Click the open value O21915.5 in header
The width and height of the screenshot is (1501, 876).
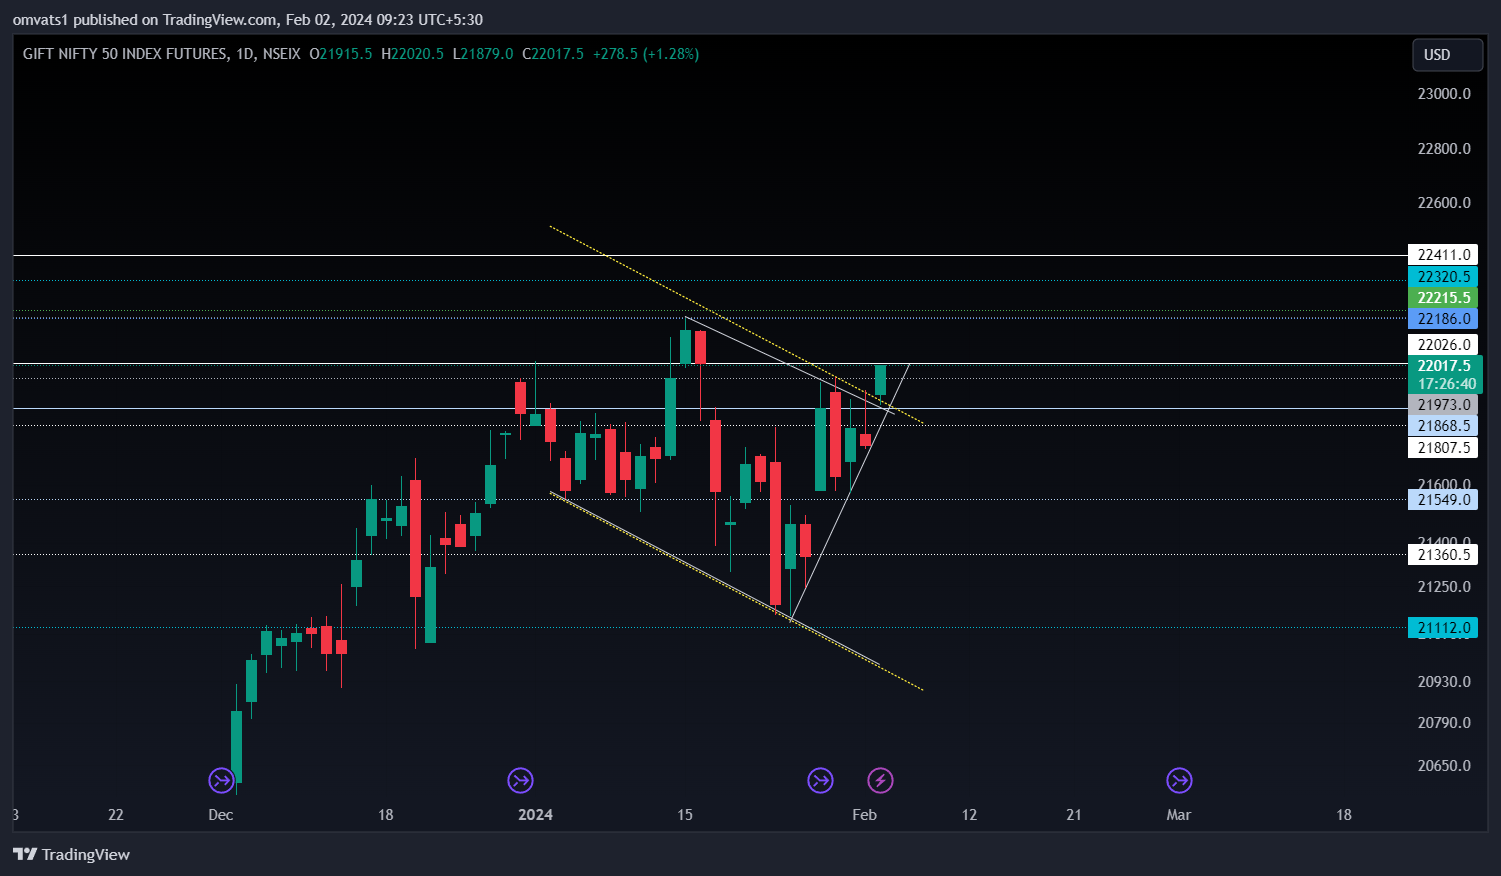341,54
